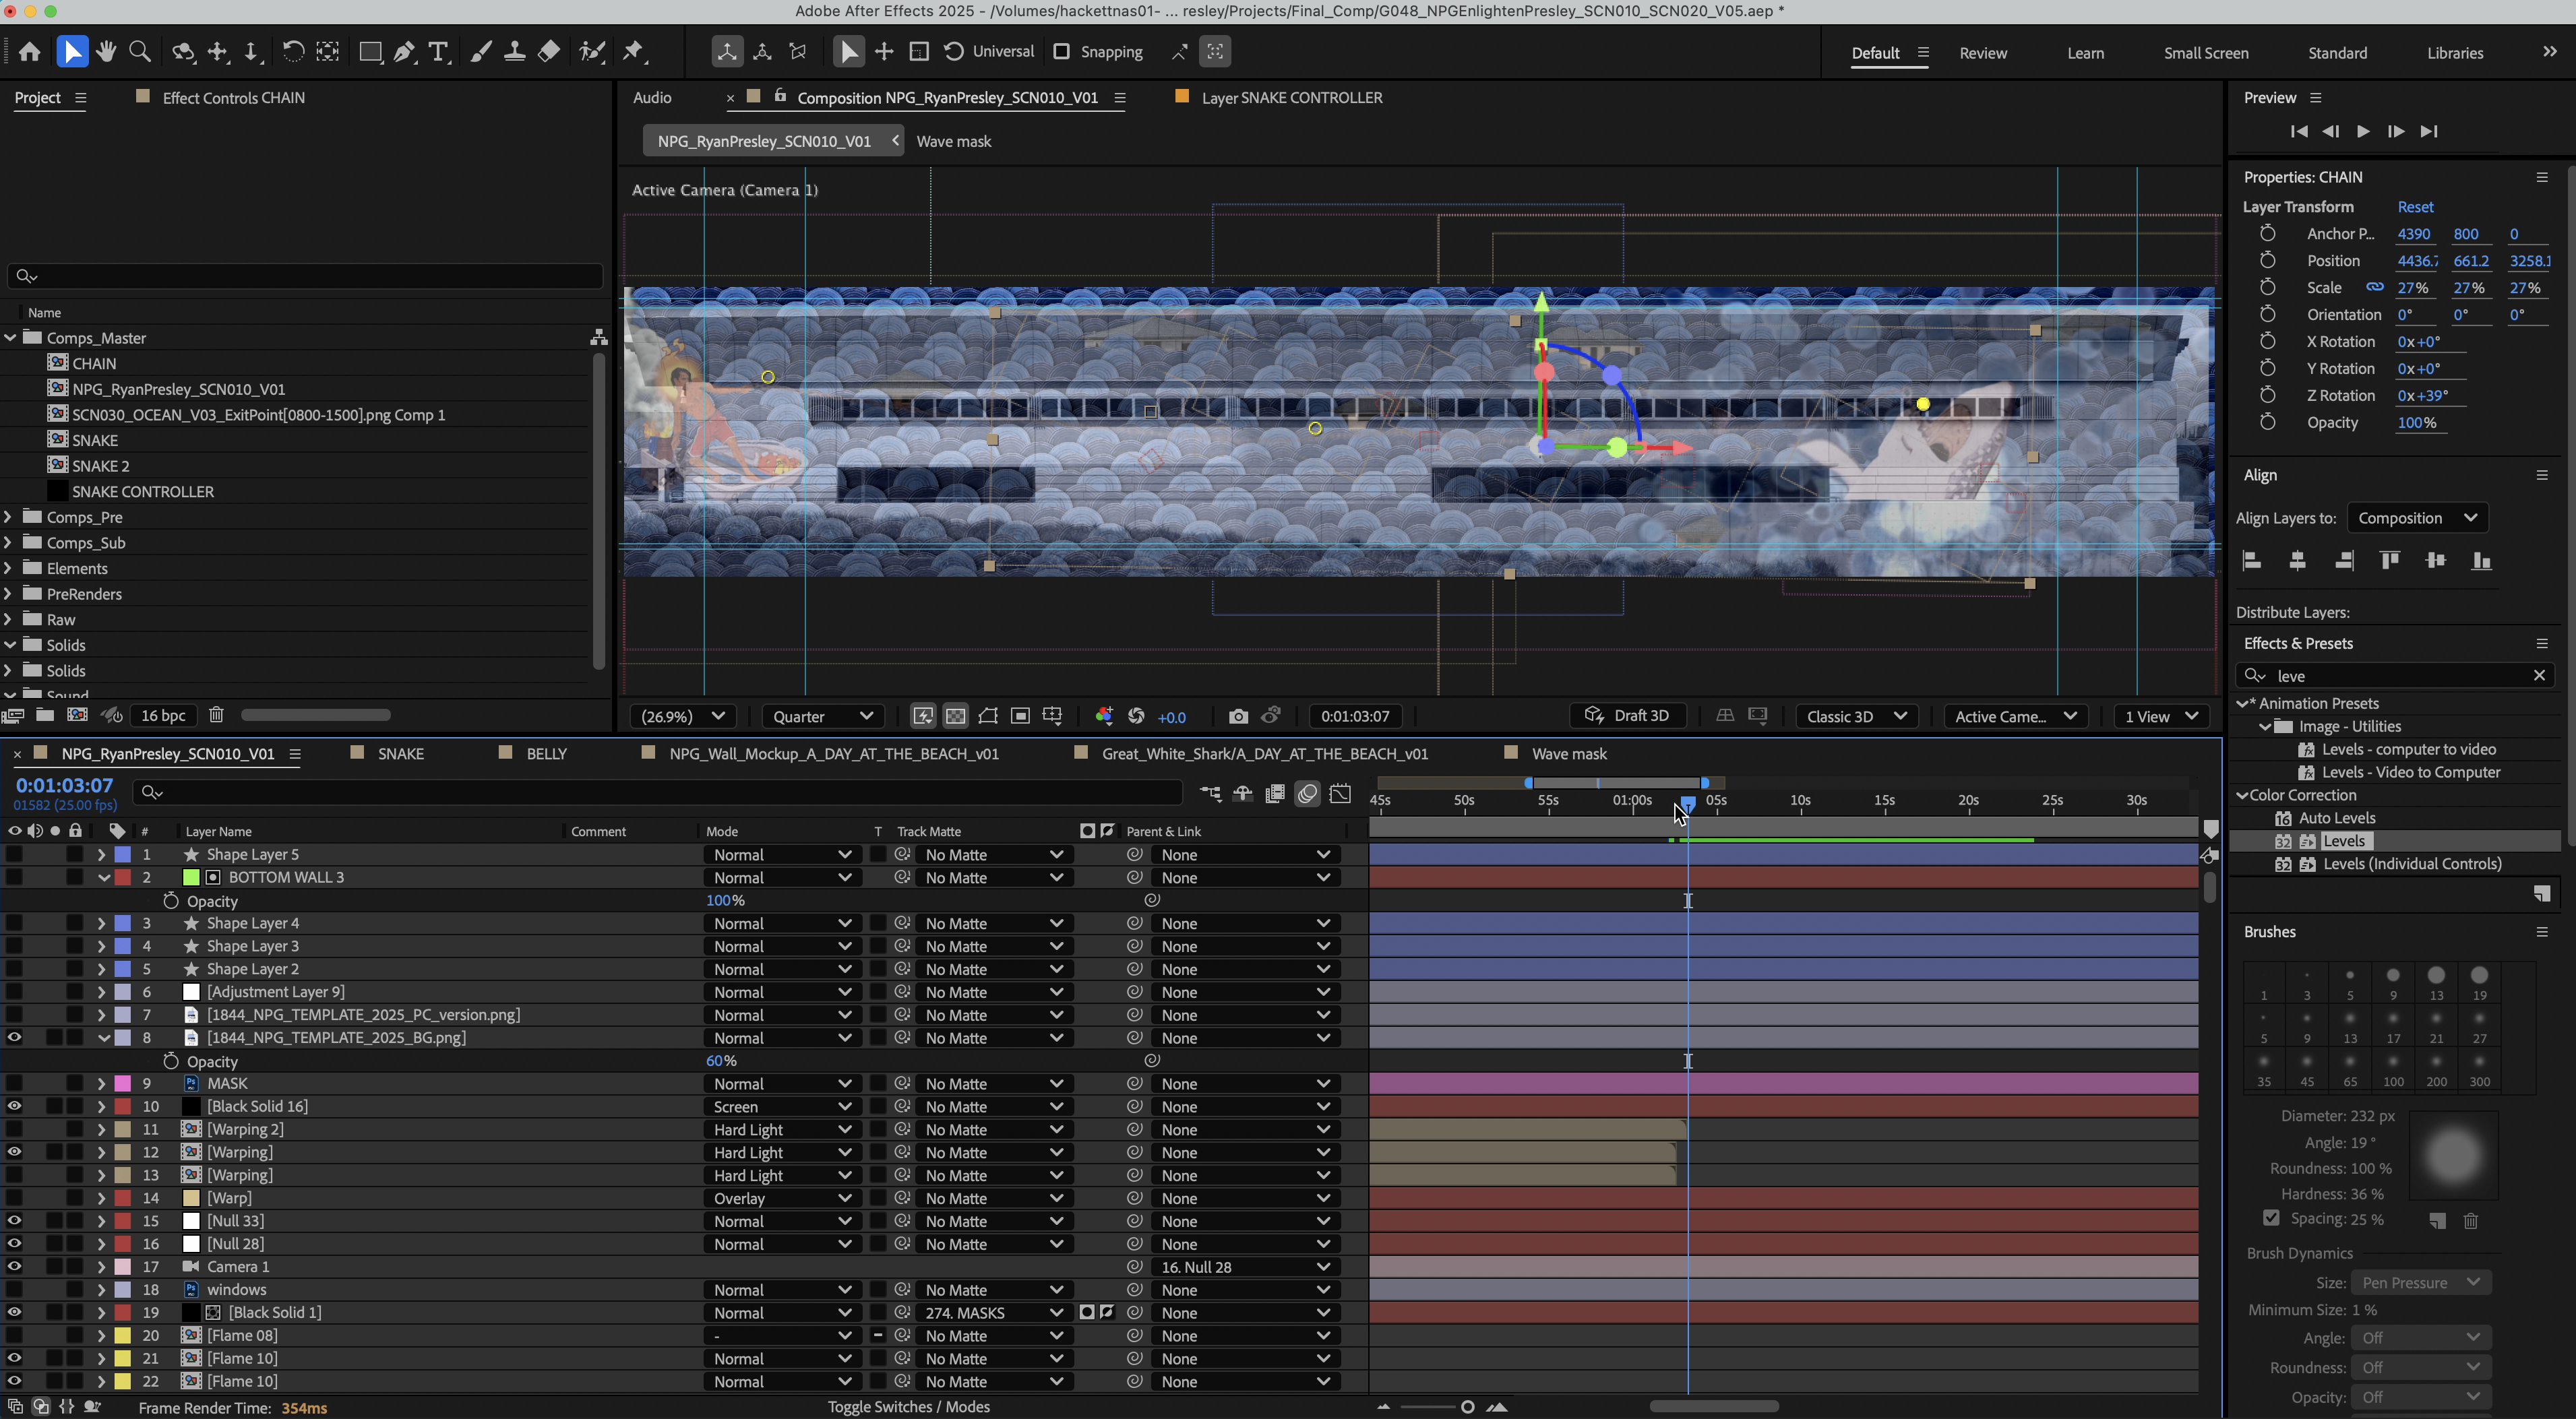Select the Pen tool

pos(404,51)
